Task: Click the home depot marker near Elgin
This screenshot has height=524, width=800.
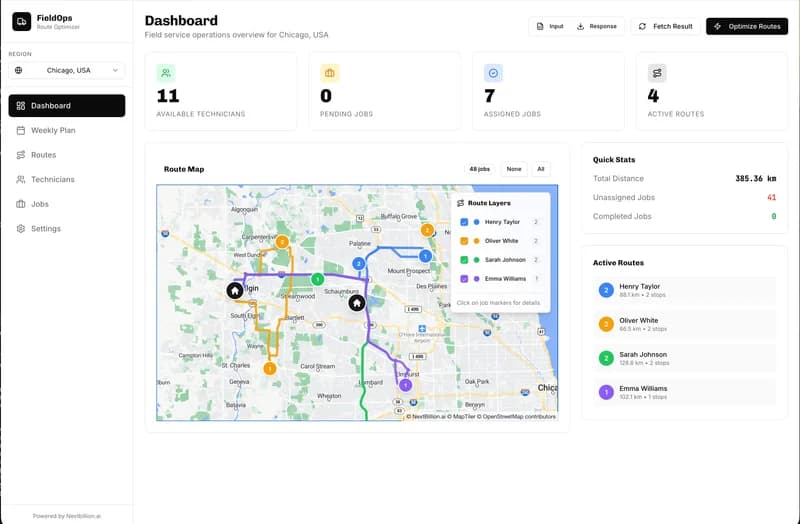Action: [x=235, y=290]
